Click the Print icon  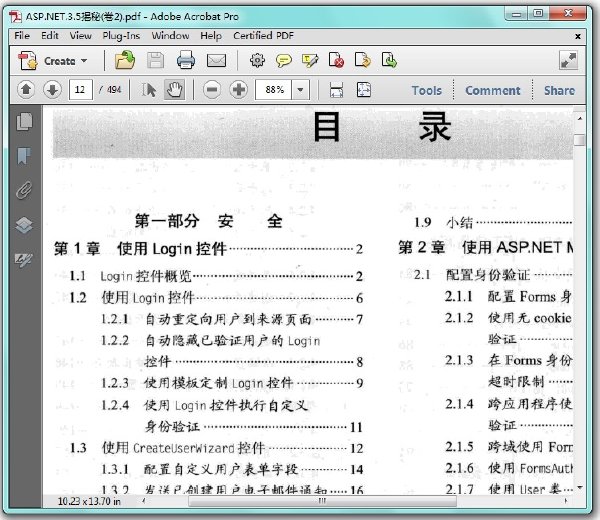click(x=186, y=60)
